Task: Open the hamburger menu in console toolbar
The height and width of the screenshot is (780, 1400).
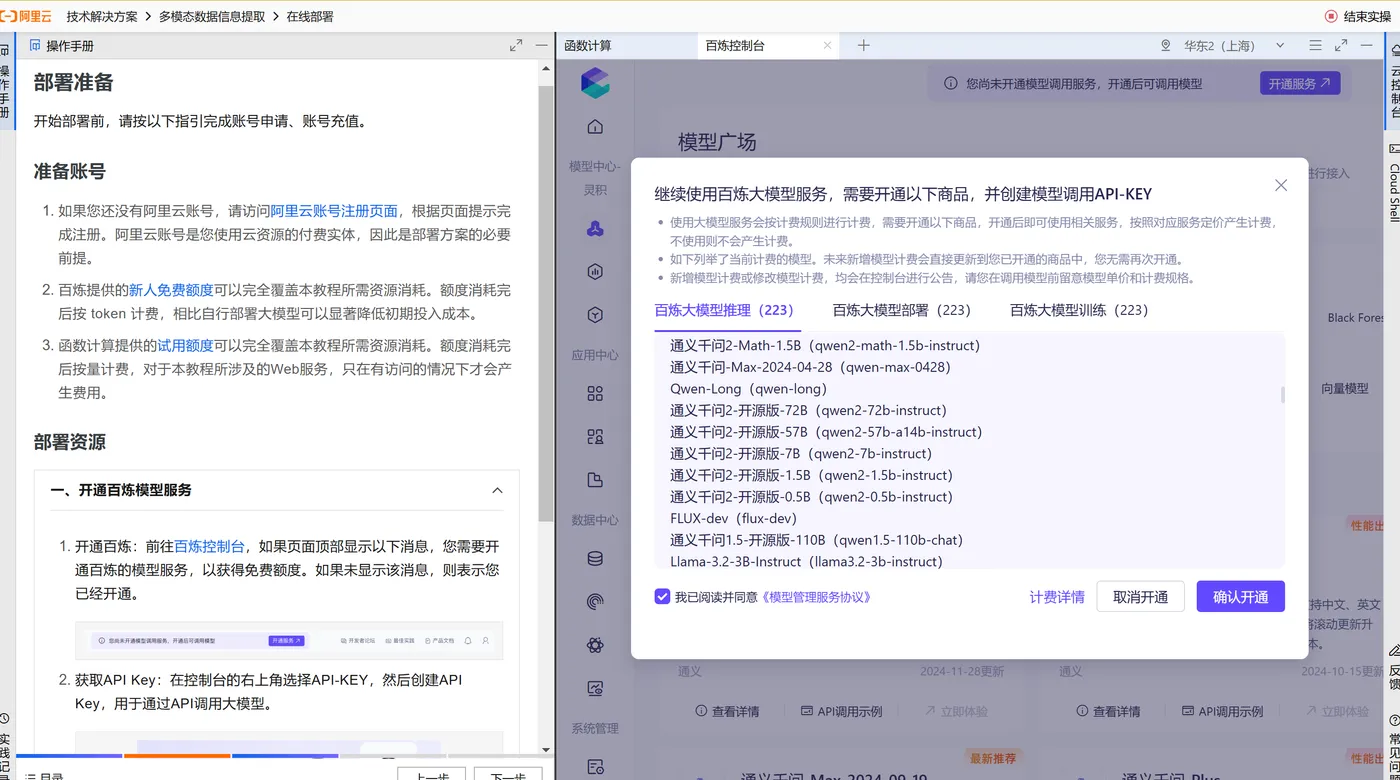Action: 1316,46
